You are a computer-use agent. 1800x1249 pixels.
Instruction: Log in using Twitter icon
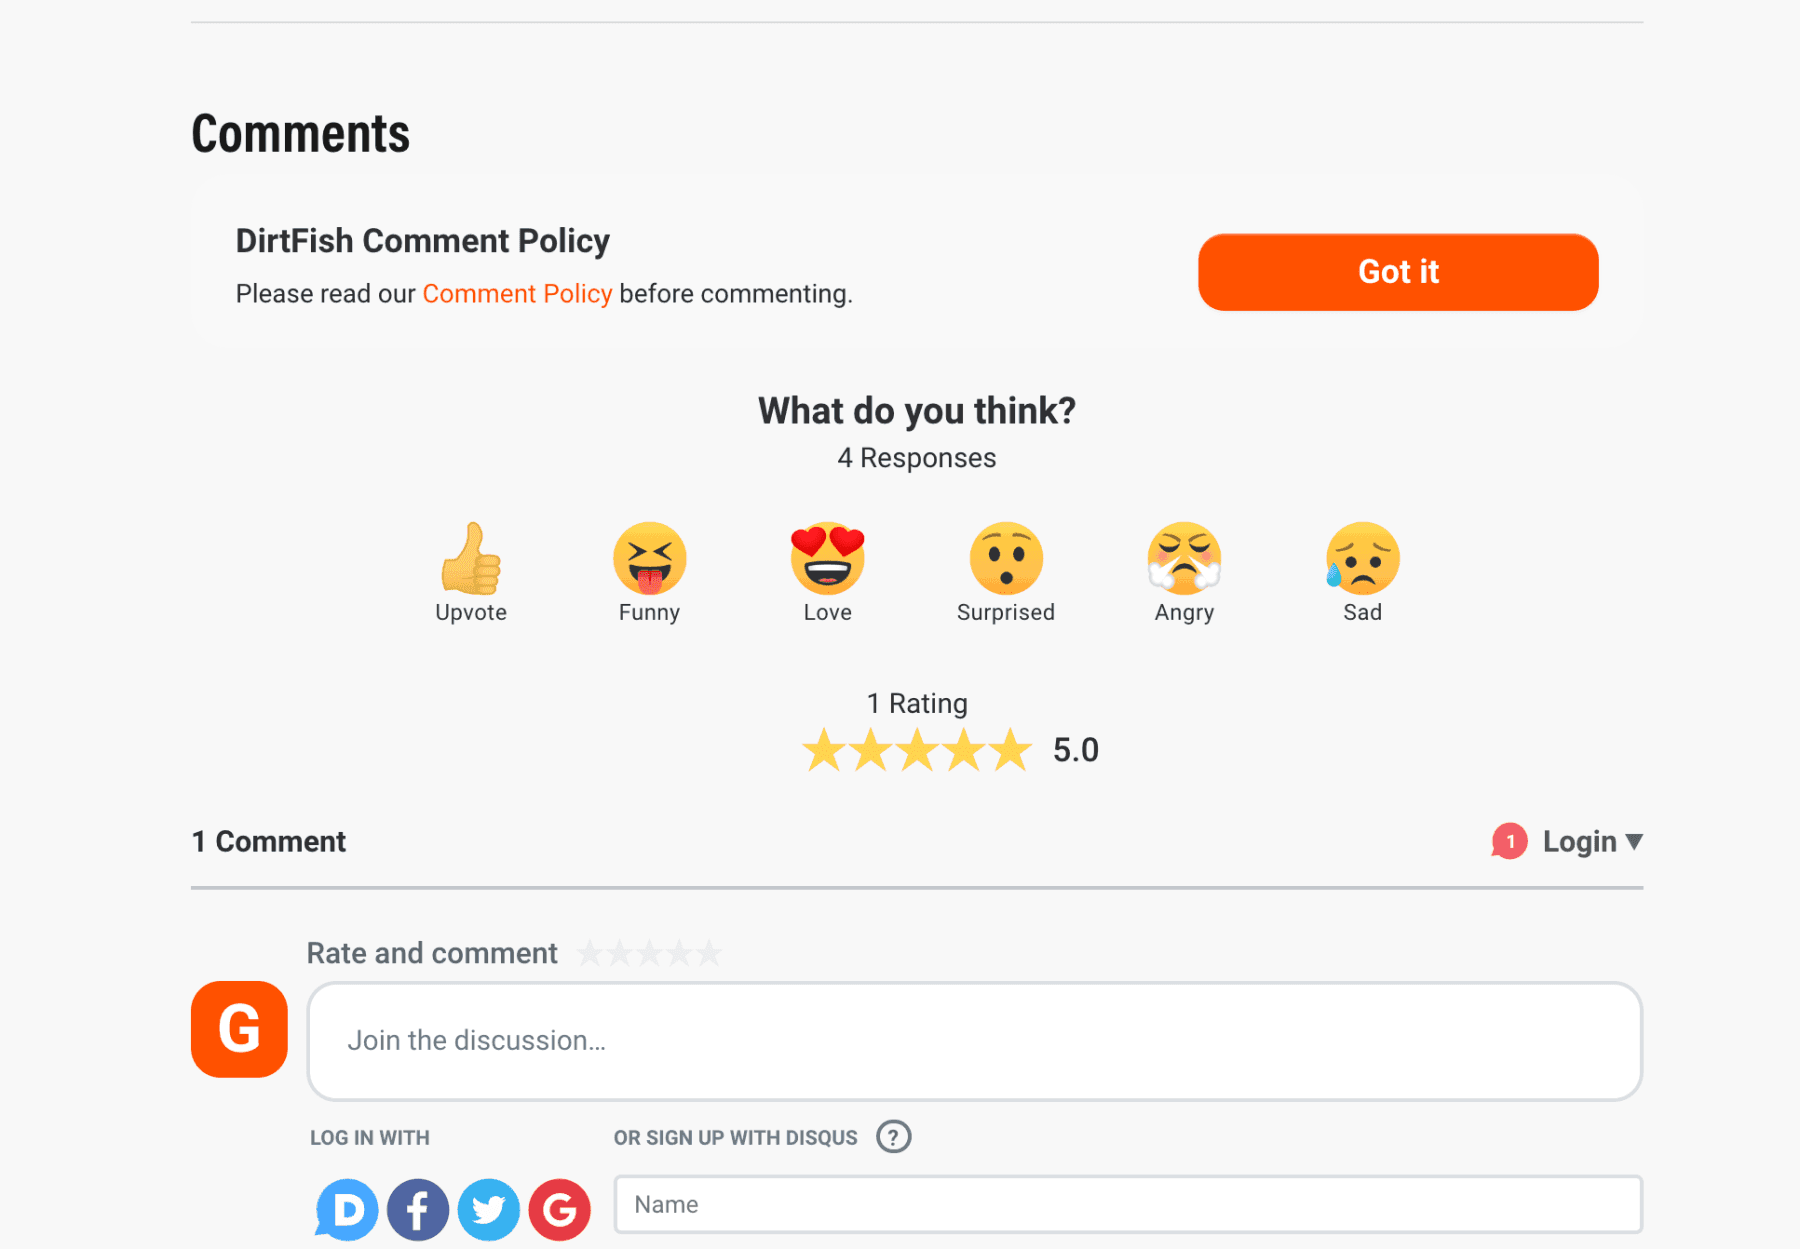tap(489, 1210)
